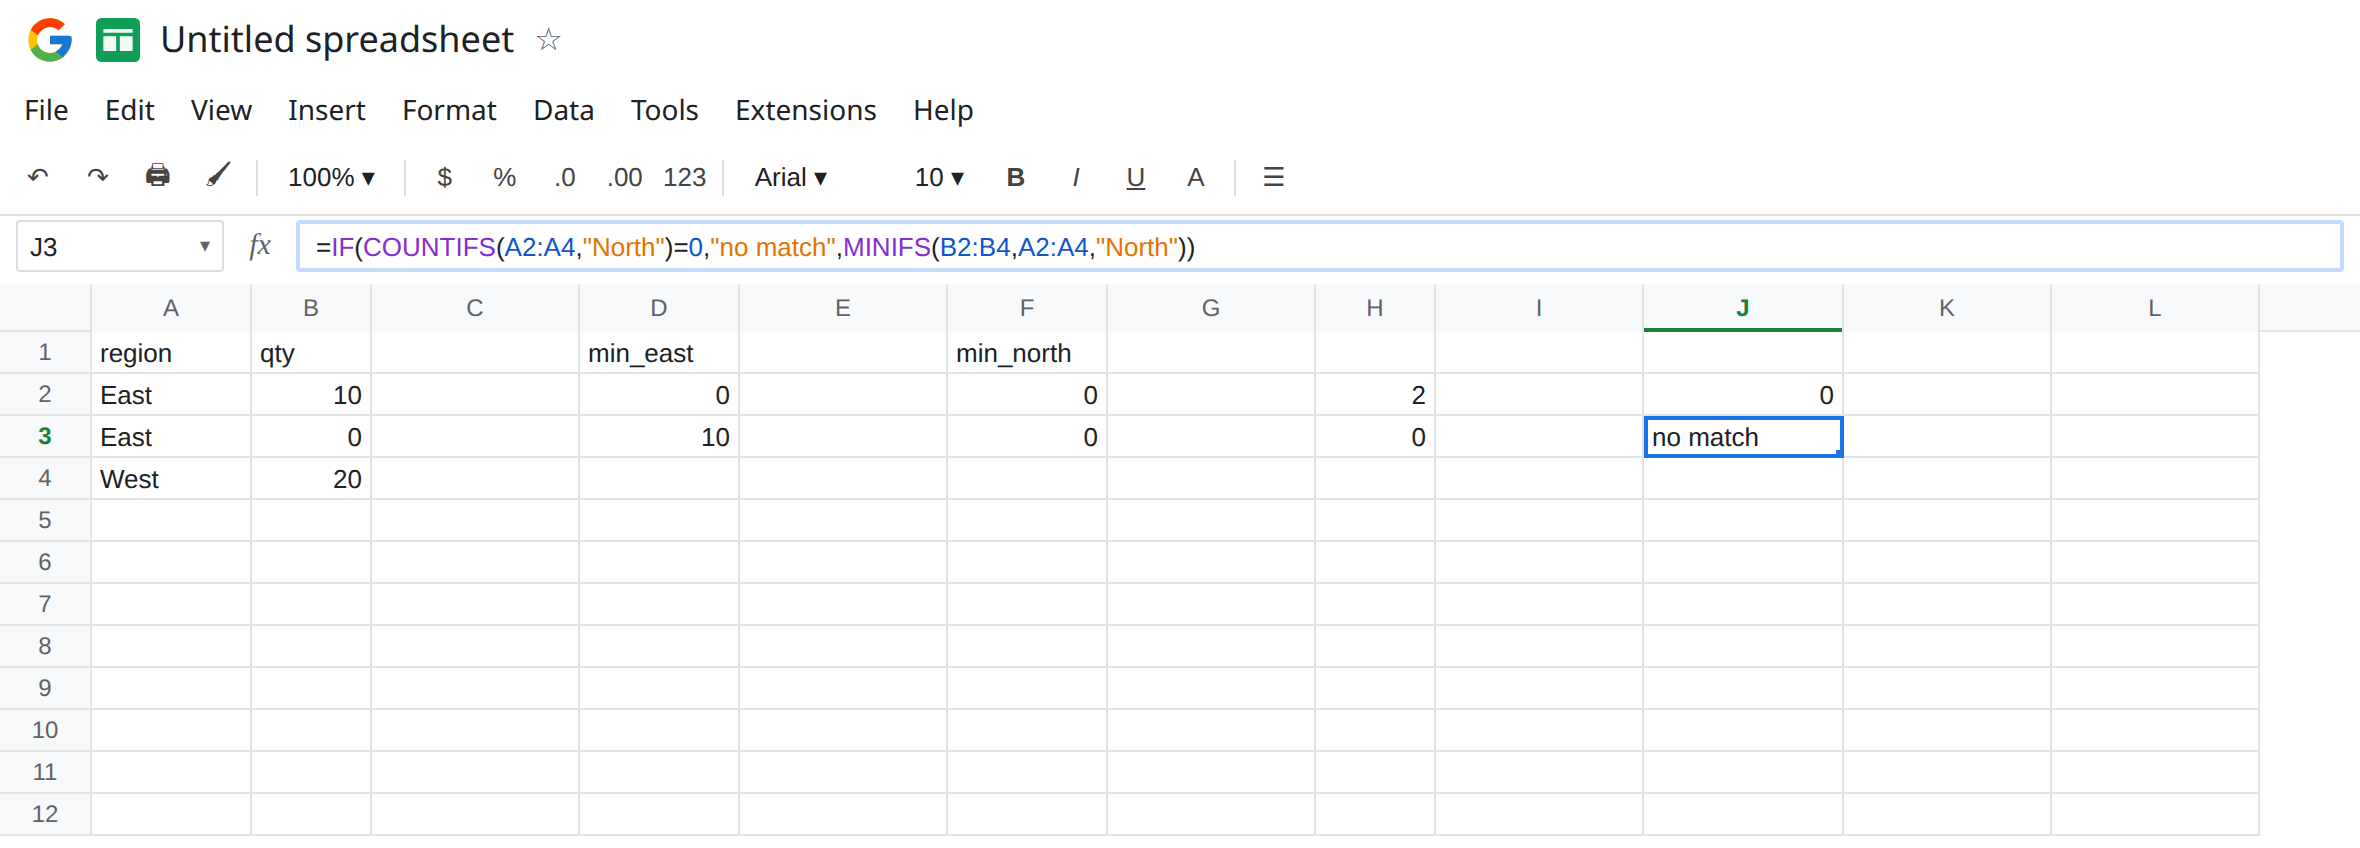Open the Data menu
The height and width of the screenshot is (848, 2360).
tap(563, 110)
